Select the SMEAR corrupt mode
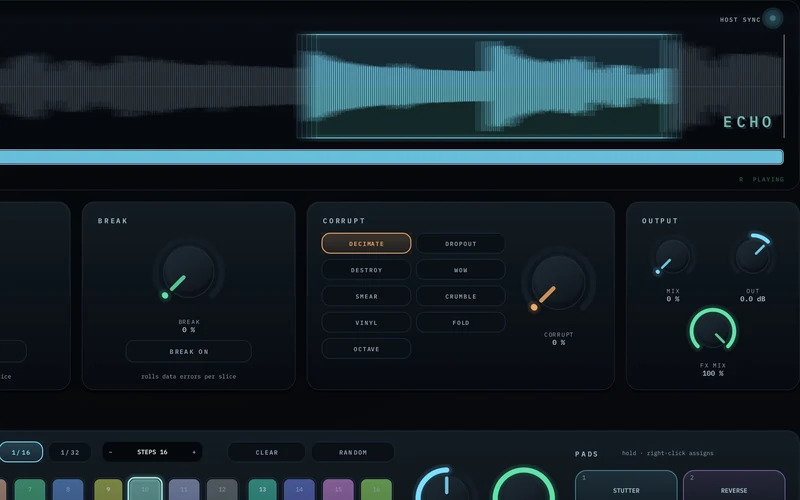Image resolution: width=800 pixels, height=500 pixels. click(366, 296)
